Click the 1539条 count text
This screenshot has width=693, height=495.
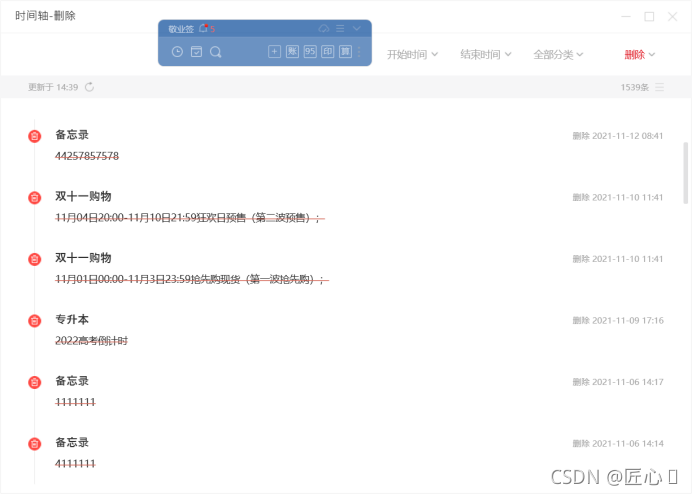point(634,87)
